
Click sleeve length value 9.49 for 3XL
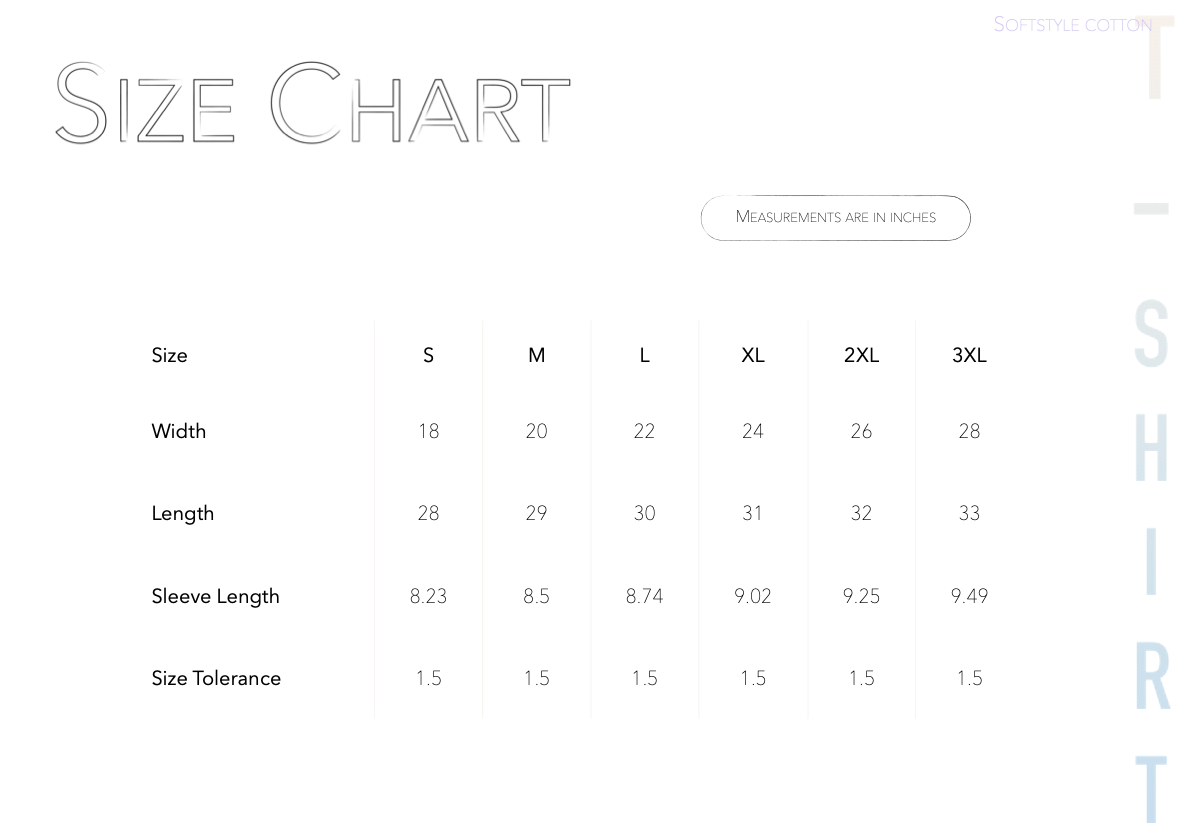[969, 596]
